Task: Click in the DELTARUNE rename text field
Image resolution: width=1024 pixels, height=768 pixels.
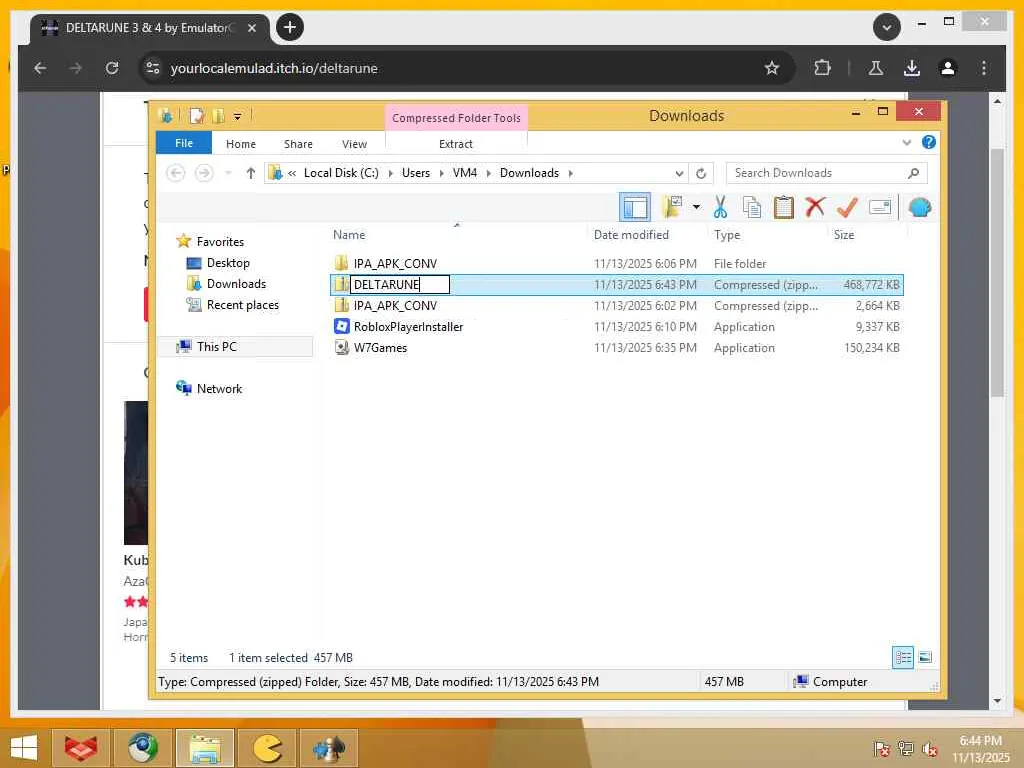Action: [400, 285]
